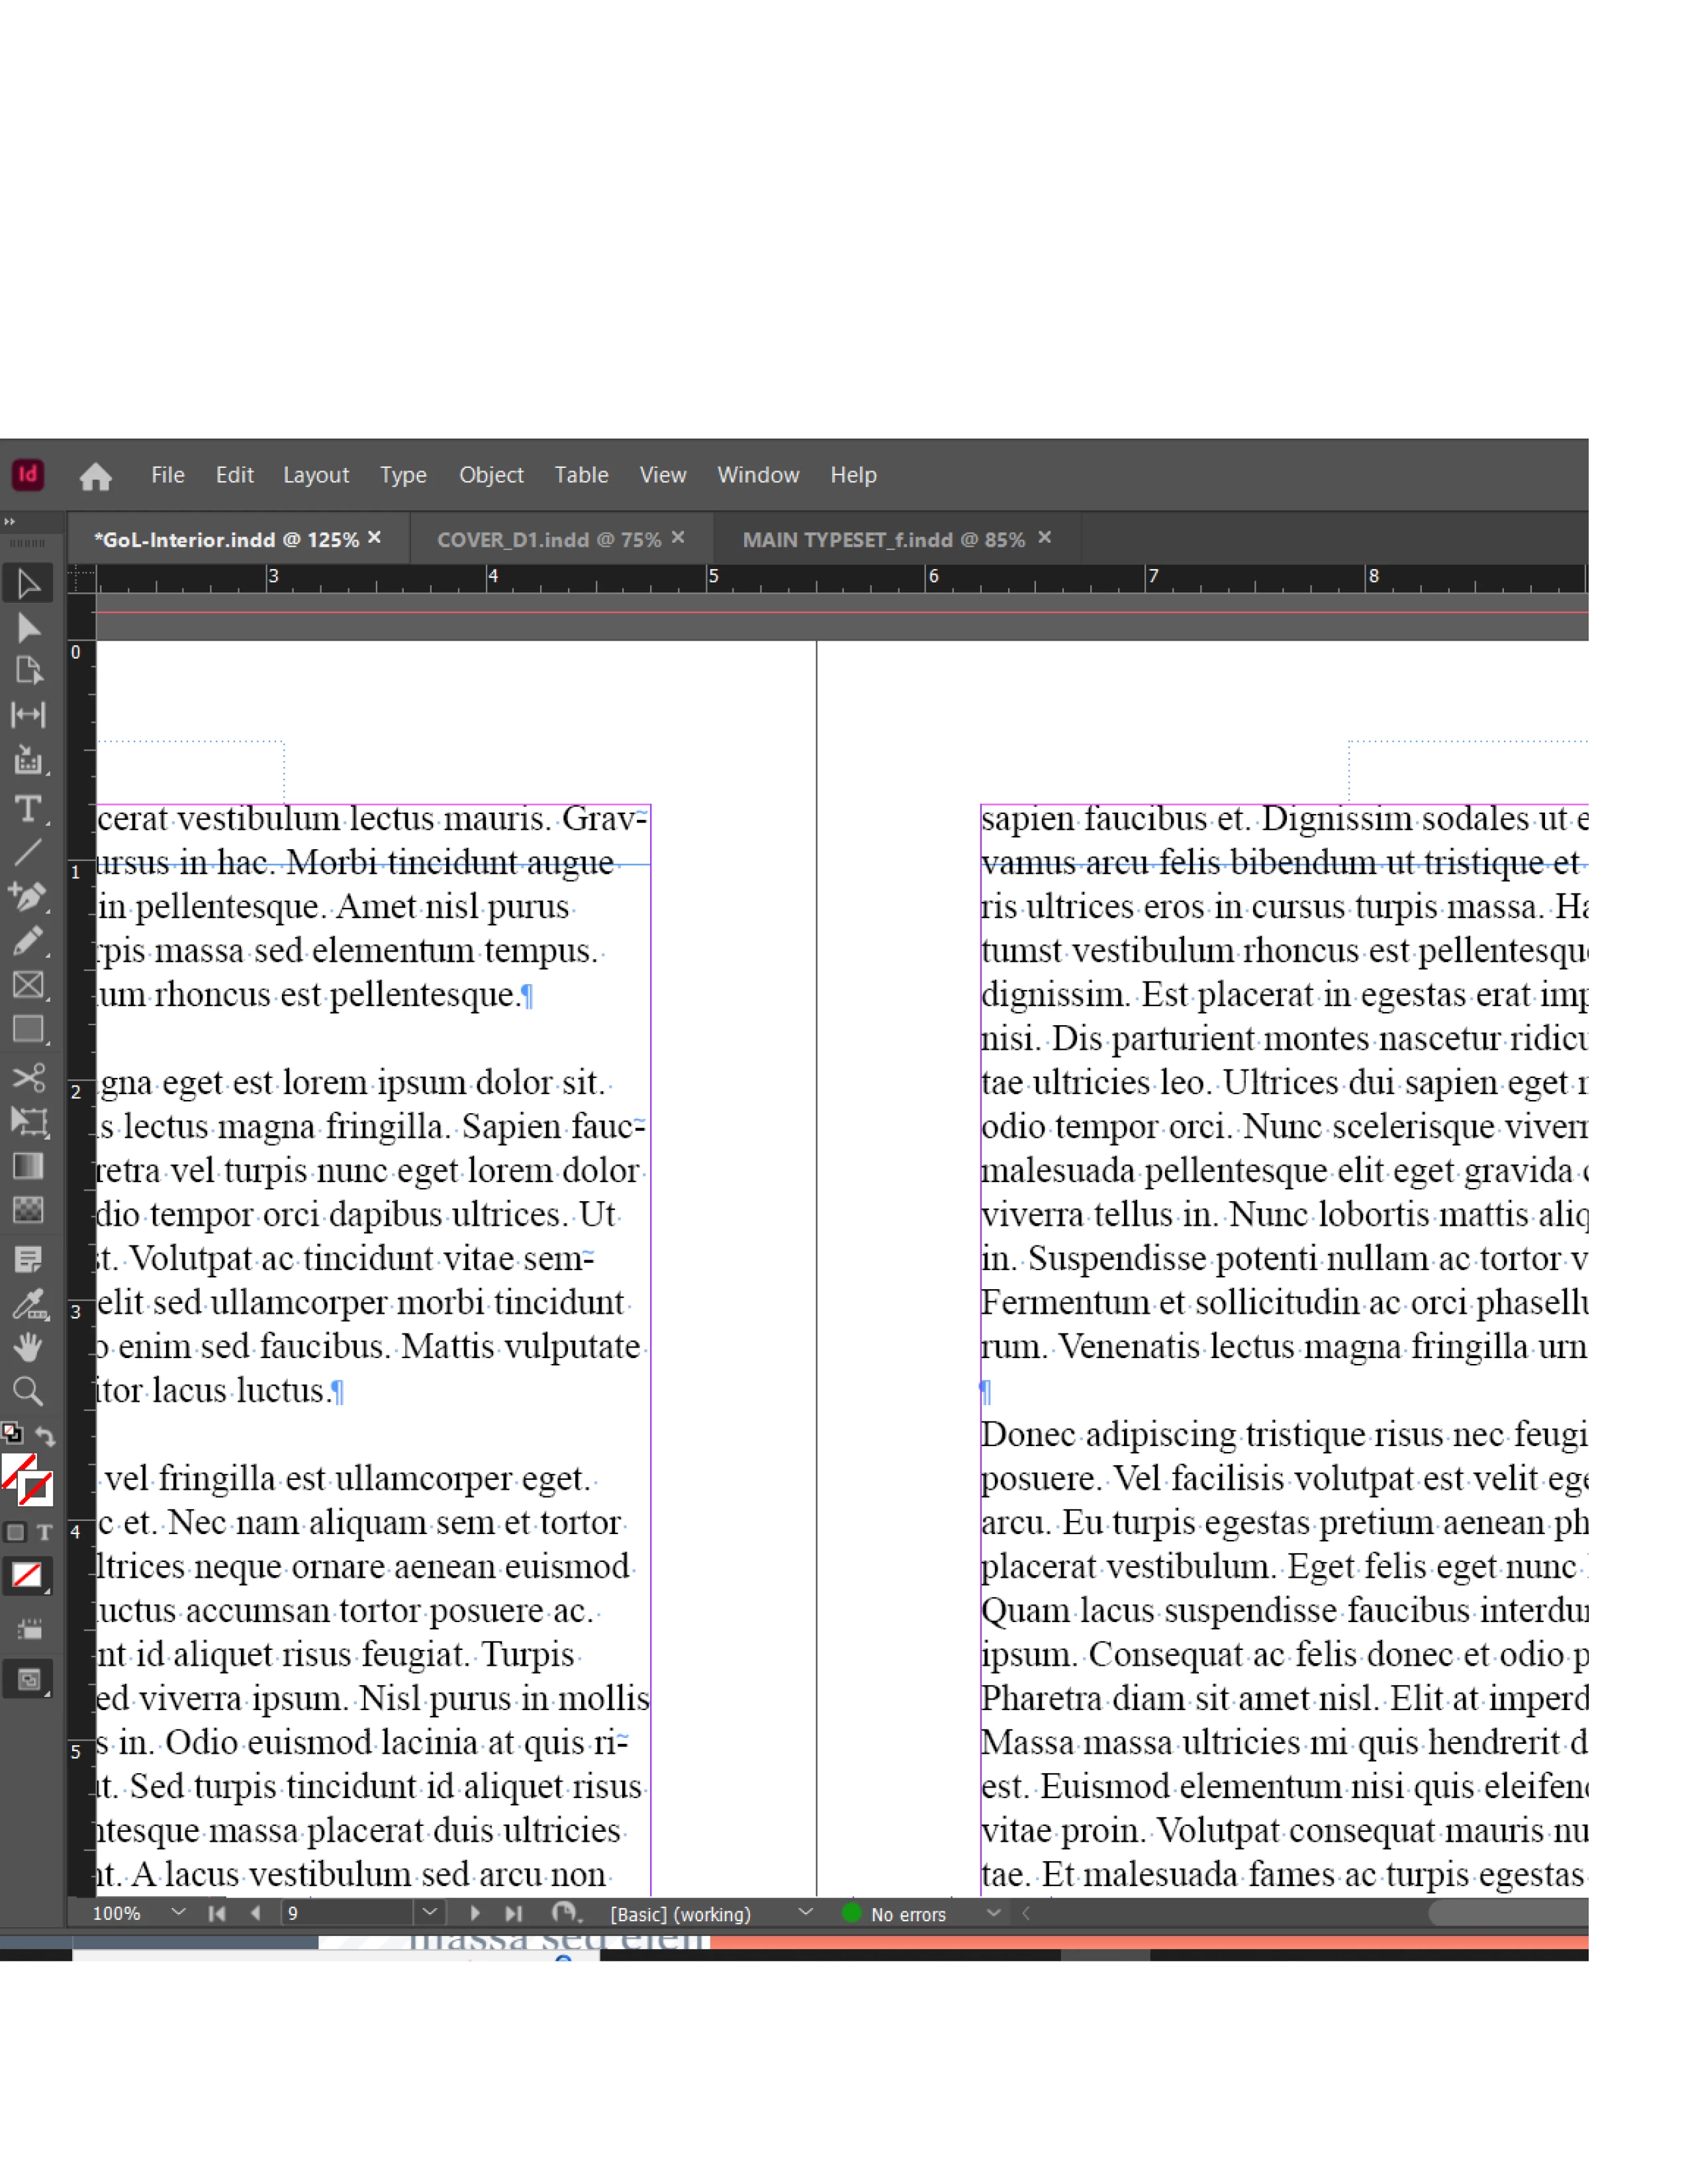
Task: Expand the page number 9 dropdown
Action: (429, 1912)
